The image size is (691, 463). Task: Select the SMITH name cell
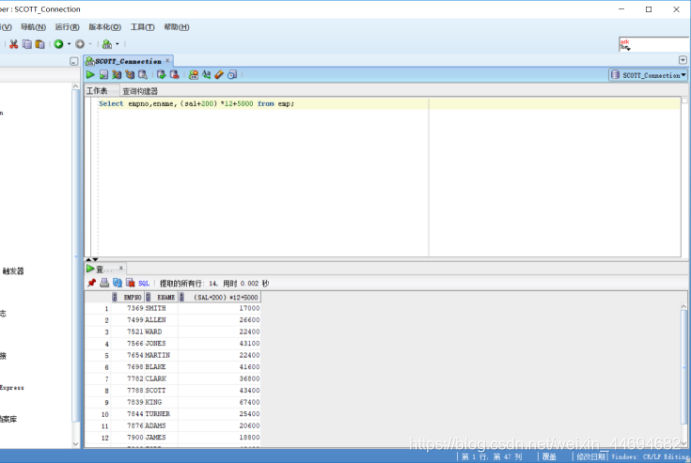161,308
